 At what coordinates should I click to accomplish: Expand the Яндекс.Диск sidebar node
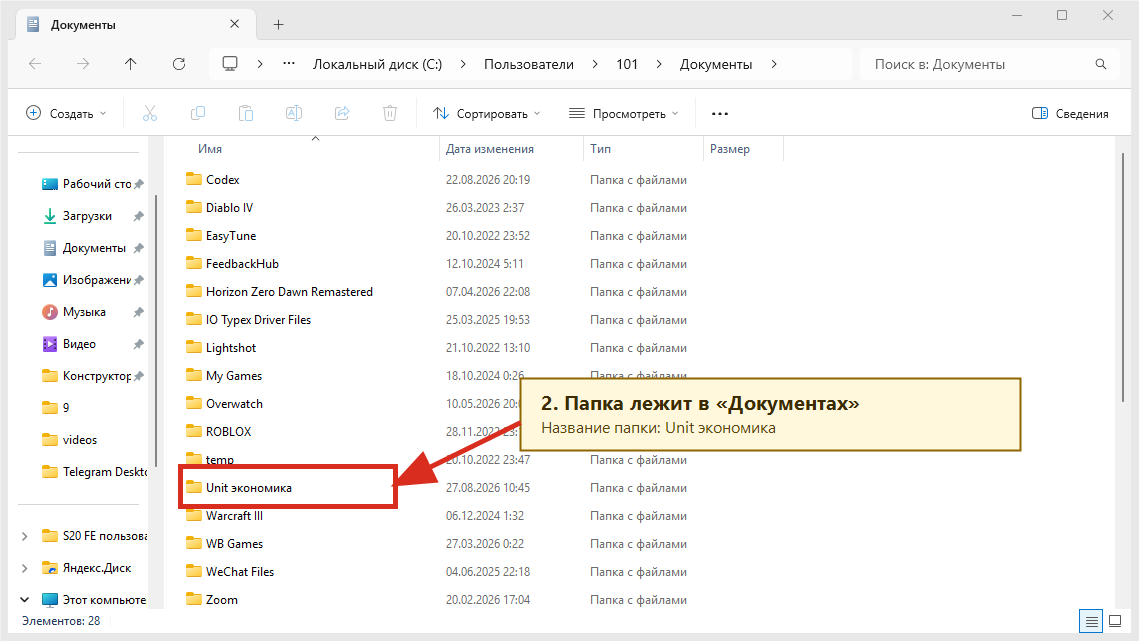pyautogui.click(x=25, y=568)
